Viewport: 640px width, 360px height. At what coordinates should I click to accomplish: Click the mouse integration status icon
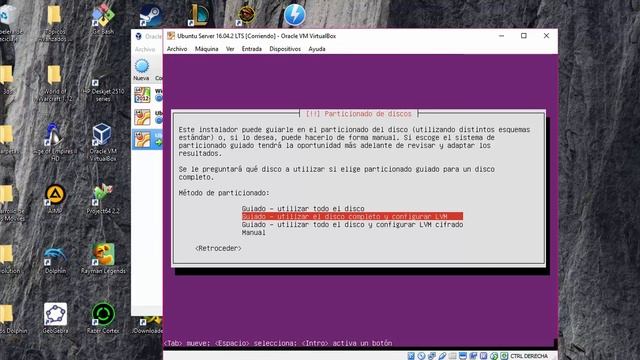click(494, 356)
